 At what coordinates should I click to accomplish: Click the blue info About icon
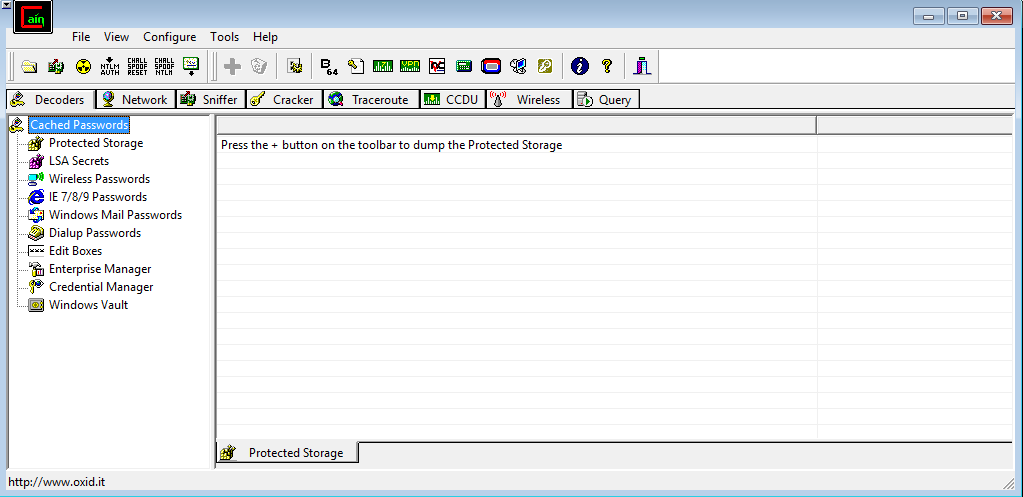(x=579, y=67)
